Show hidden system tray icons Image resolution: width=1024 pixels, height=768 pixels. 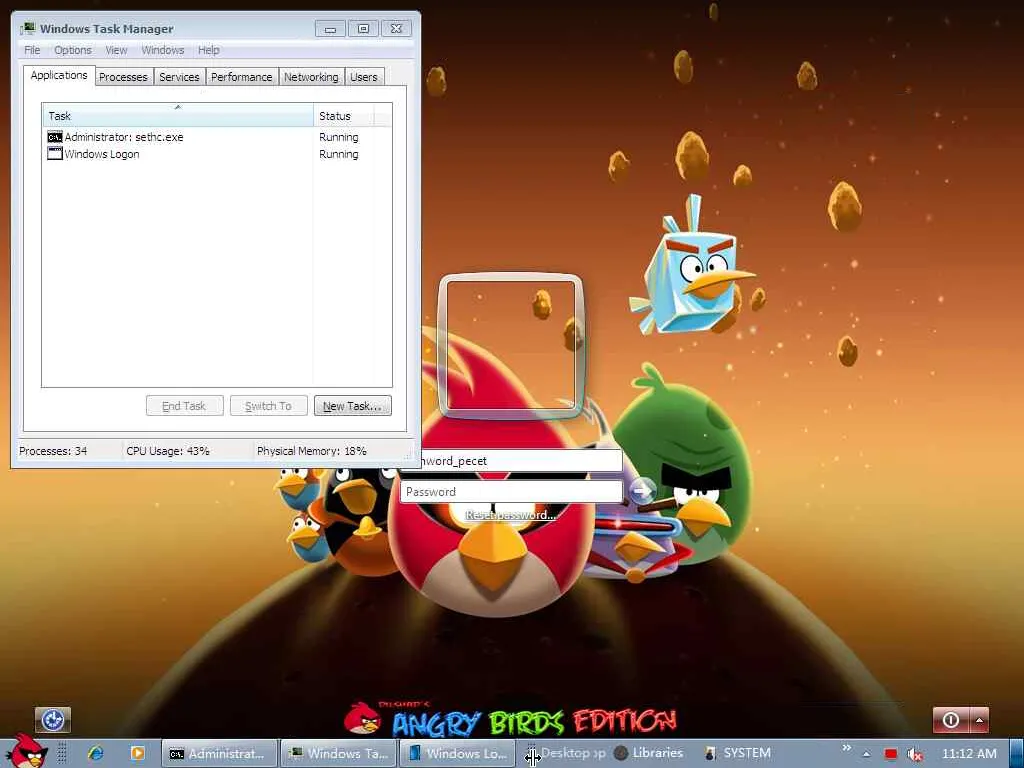tap(867, 754)
